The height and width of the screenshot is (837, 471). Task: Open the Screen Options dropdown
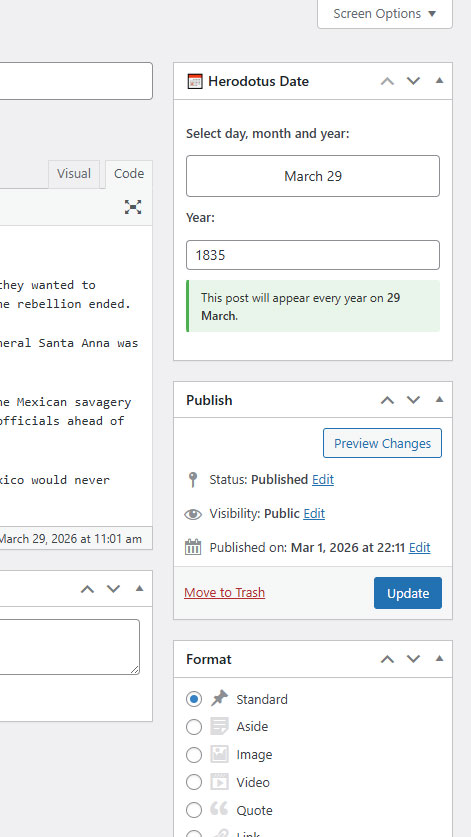click(x=385, y=14)
